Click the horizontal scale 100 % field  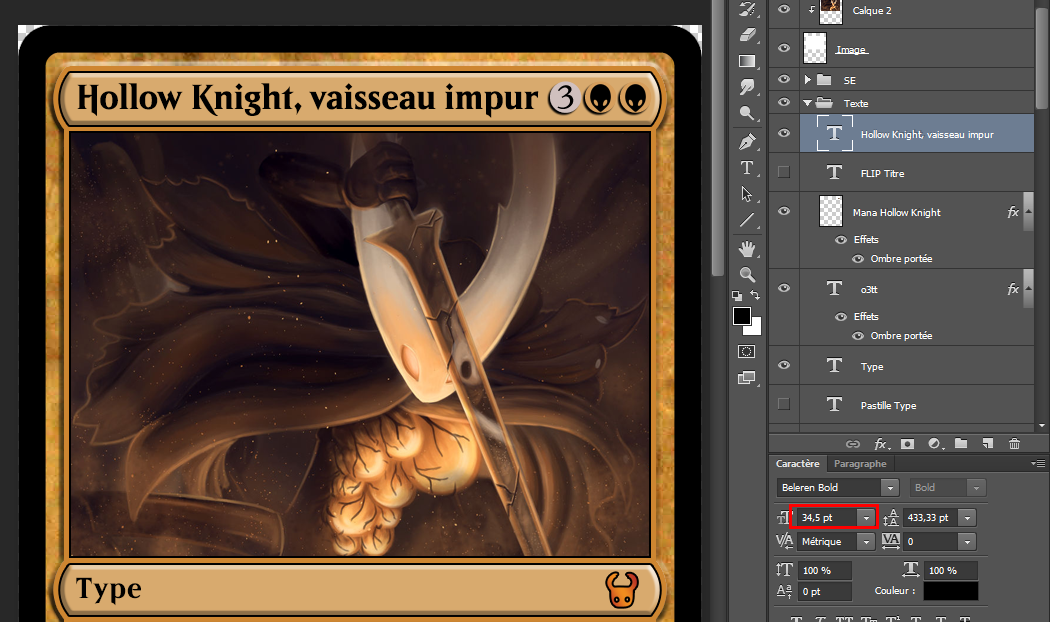point(951,570)
